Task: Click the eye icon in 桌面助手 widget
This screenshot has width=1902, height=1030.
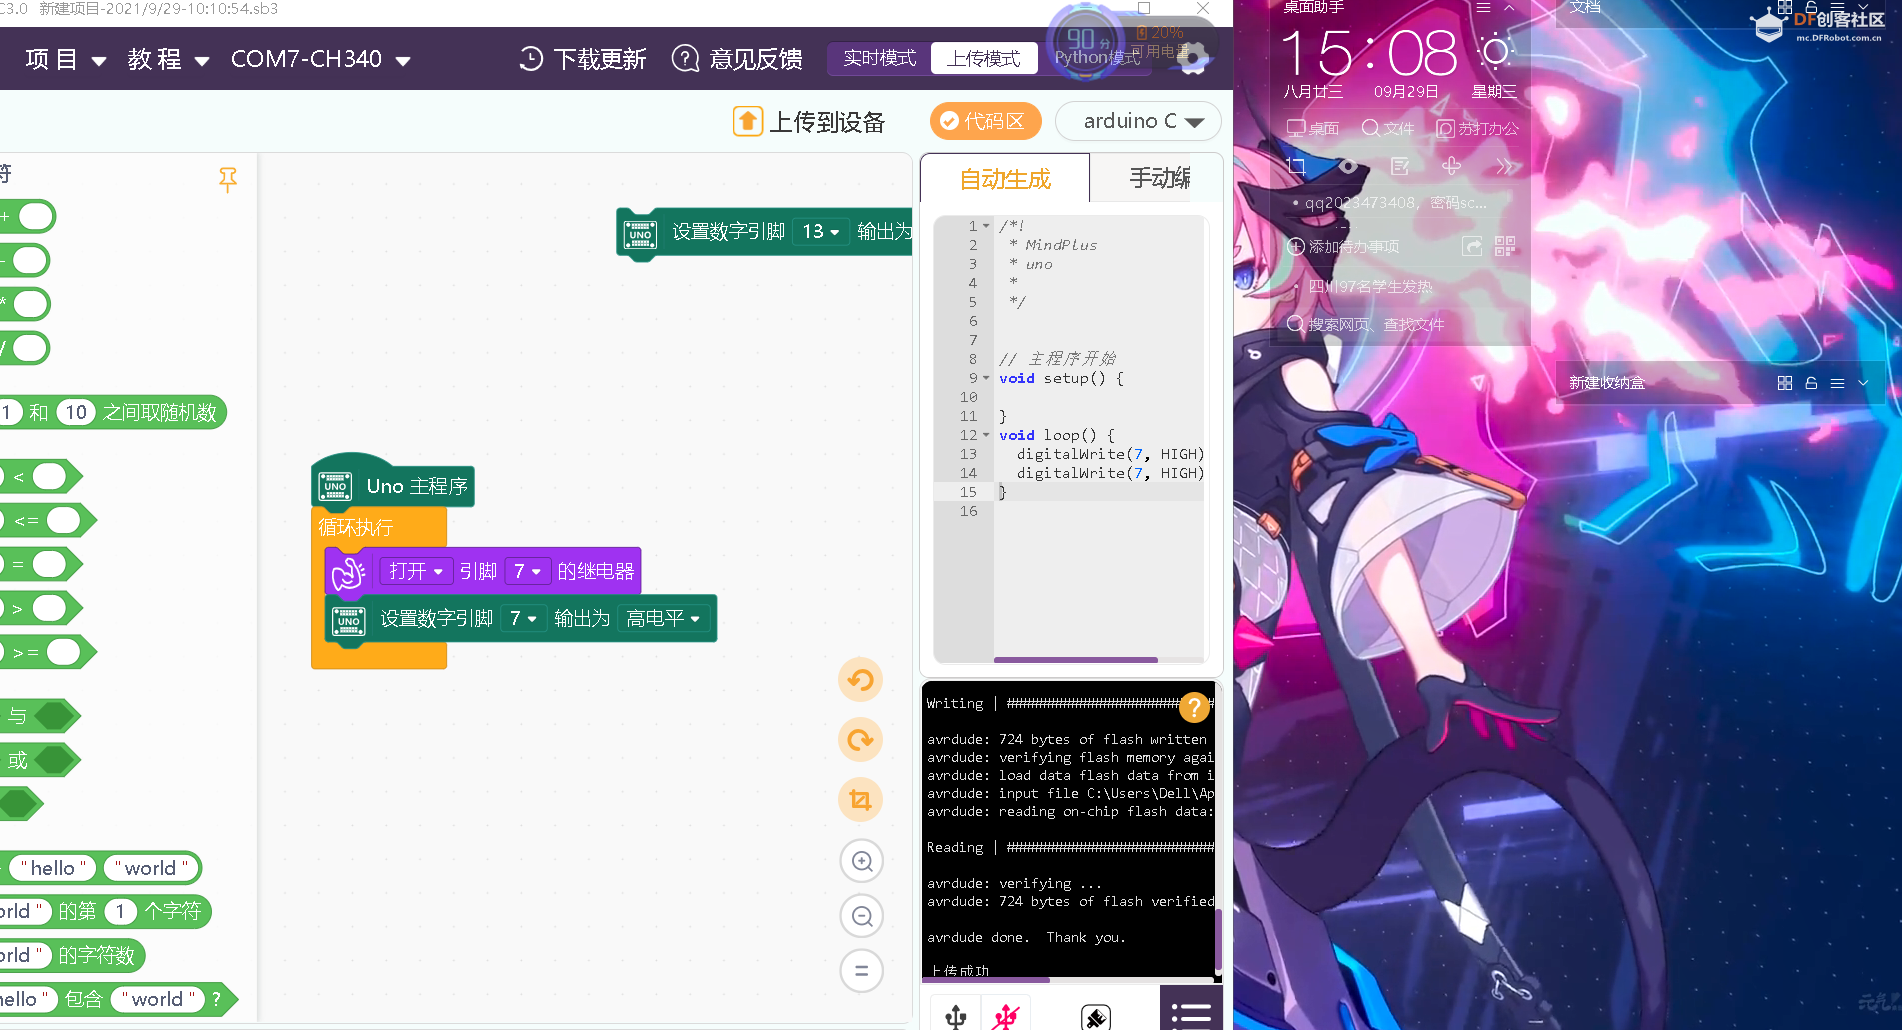Action: (1348, 166)
